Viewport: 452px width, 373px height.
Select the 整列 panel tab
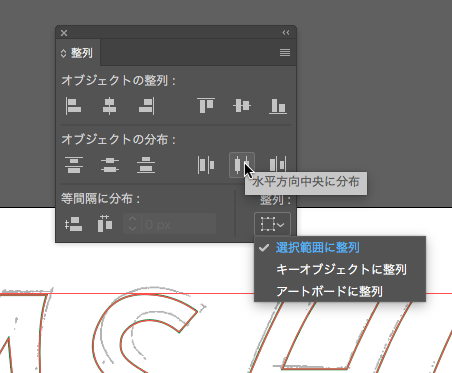coord(78,53)
